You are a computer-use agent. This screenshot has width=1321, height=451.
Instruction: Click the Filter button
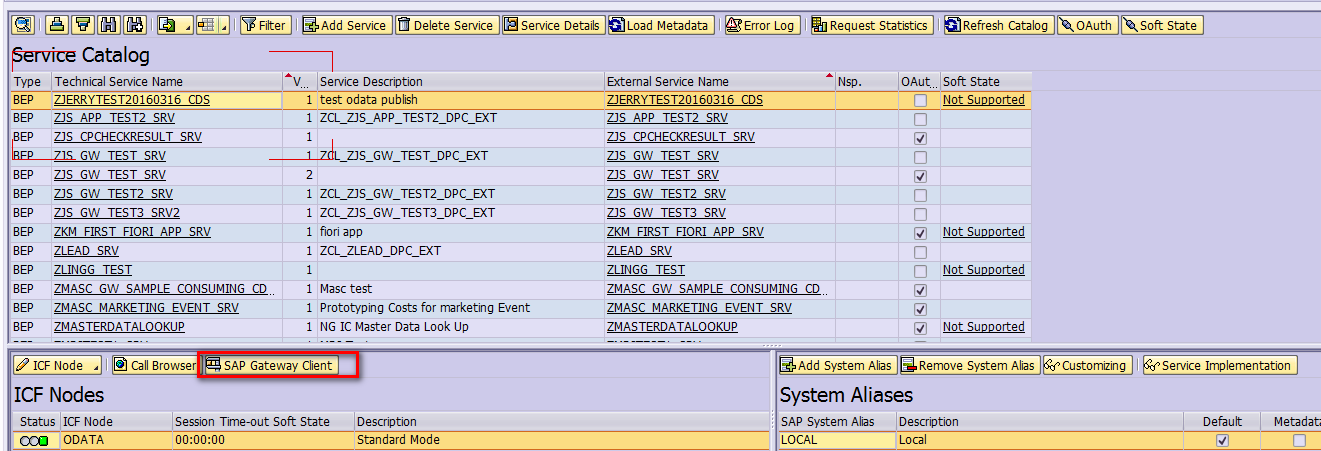264,25
